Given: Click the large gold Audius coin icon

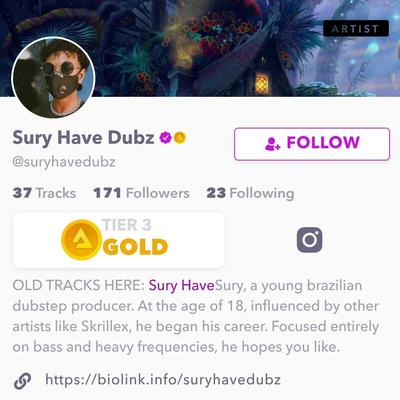Looking at the screenshot, I should 81,240.
